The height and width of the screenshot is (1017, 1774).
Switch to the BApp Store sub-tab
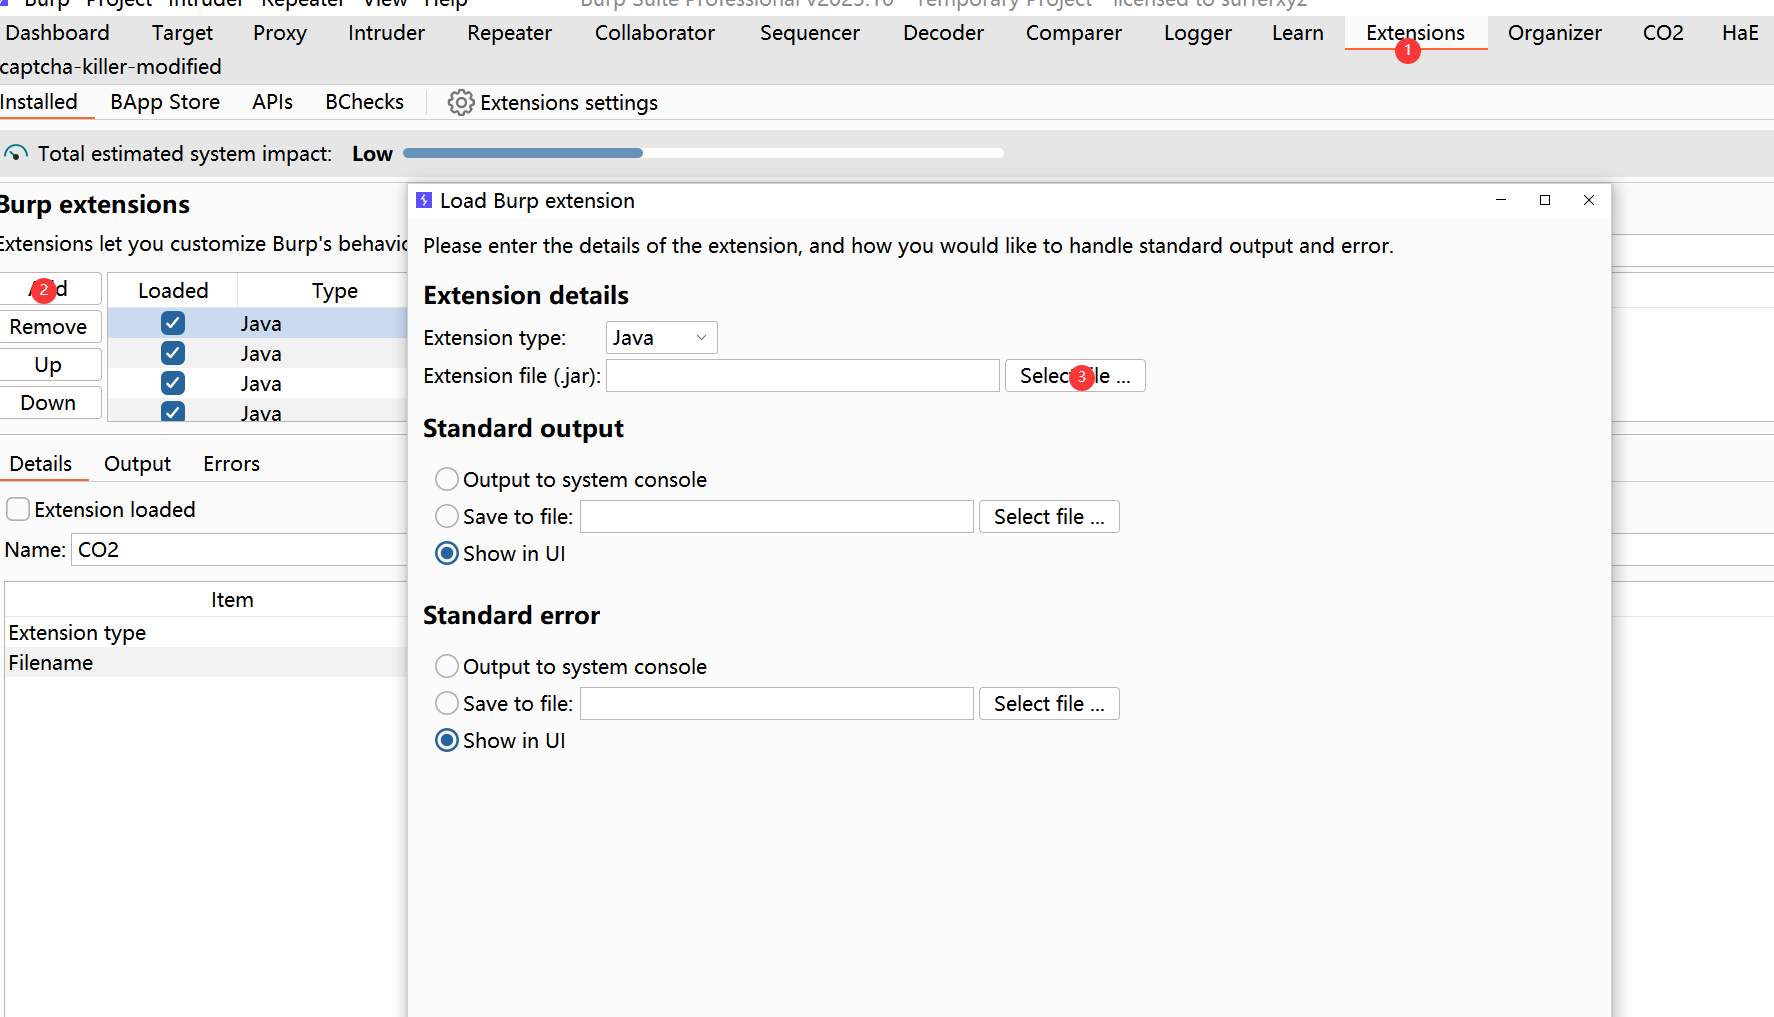pyautogui.click(x=165, y=102)
